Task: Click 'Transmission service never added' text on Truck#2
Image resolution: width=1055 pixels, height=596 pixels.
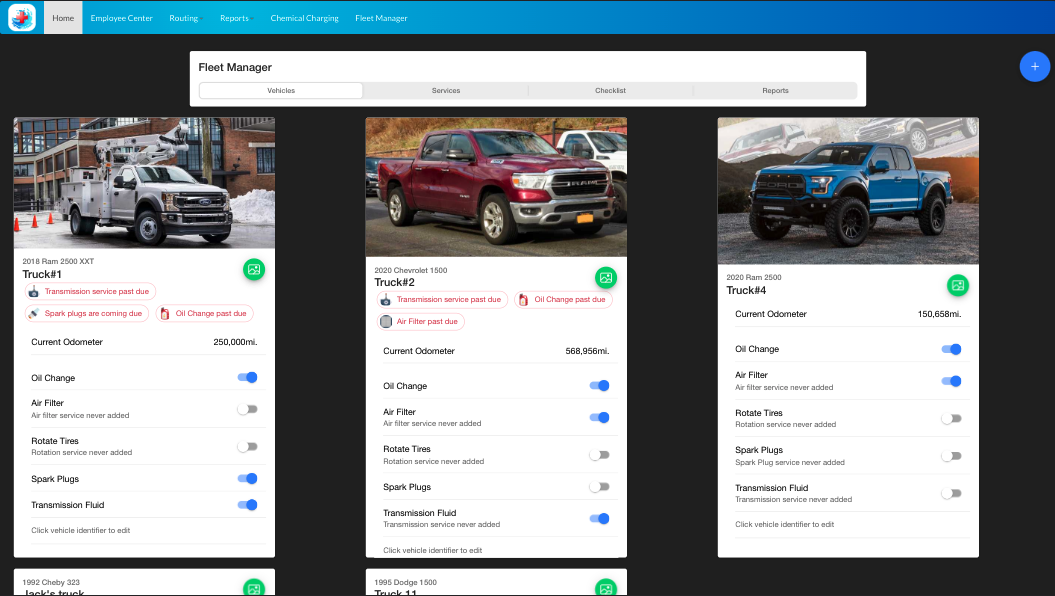Action: pyautogui.click(x=441, y=524)
